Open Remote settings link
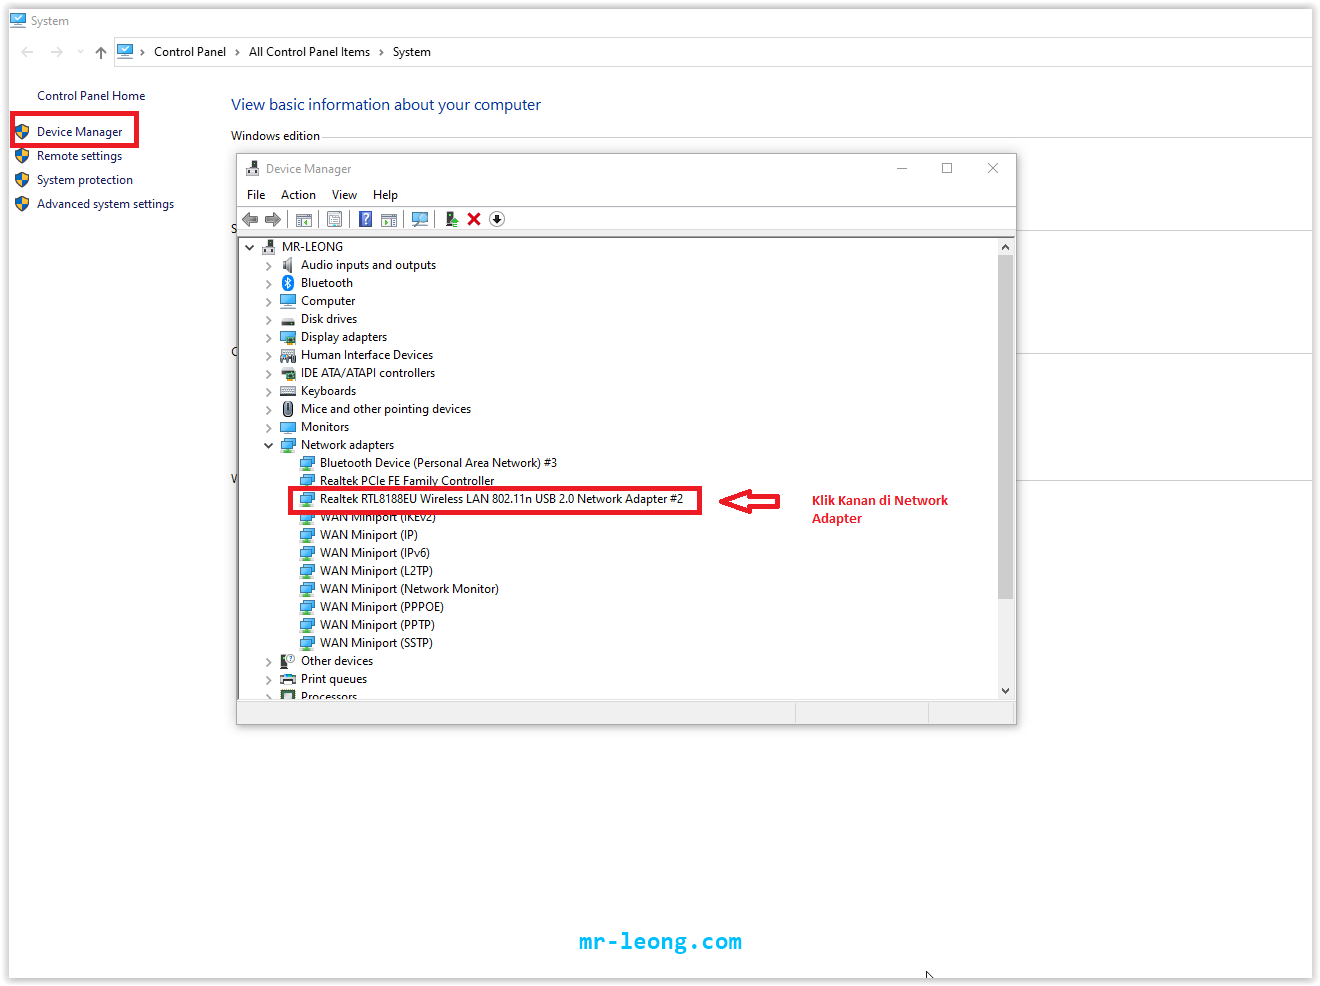The width and height of the screenshot is (1320, 986). click(79, 156)
